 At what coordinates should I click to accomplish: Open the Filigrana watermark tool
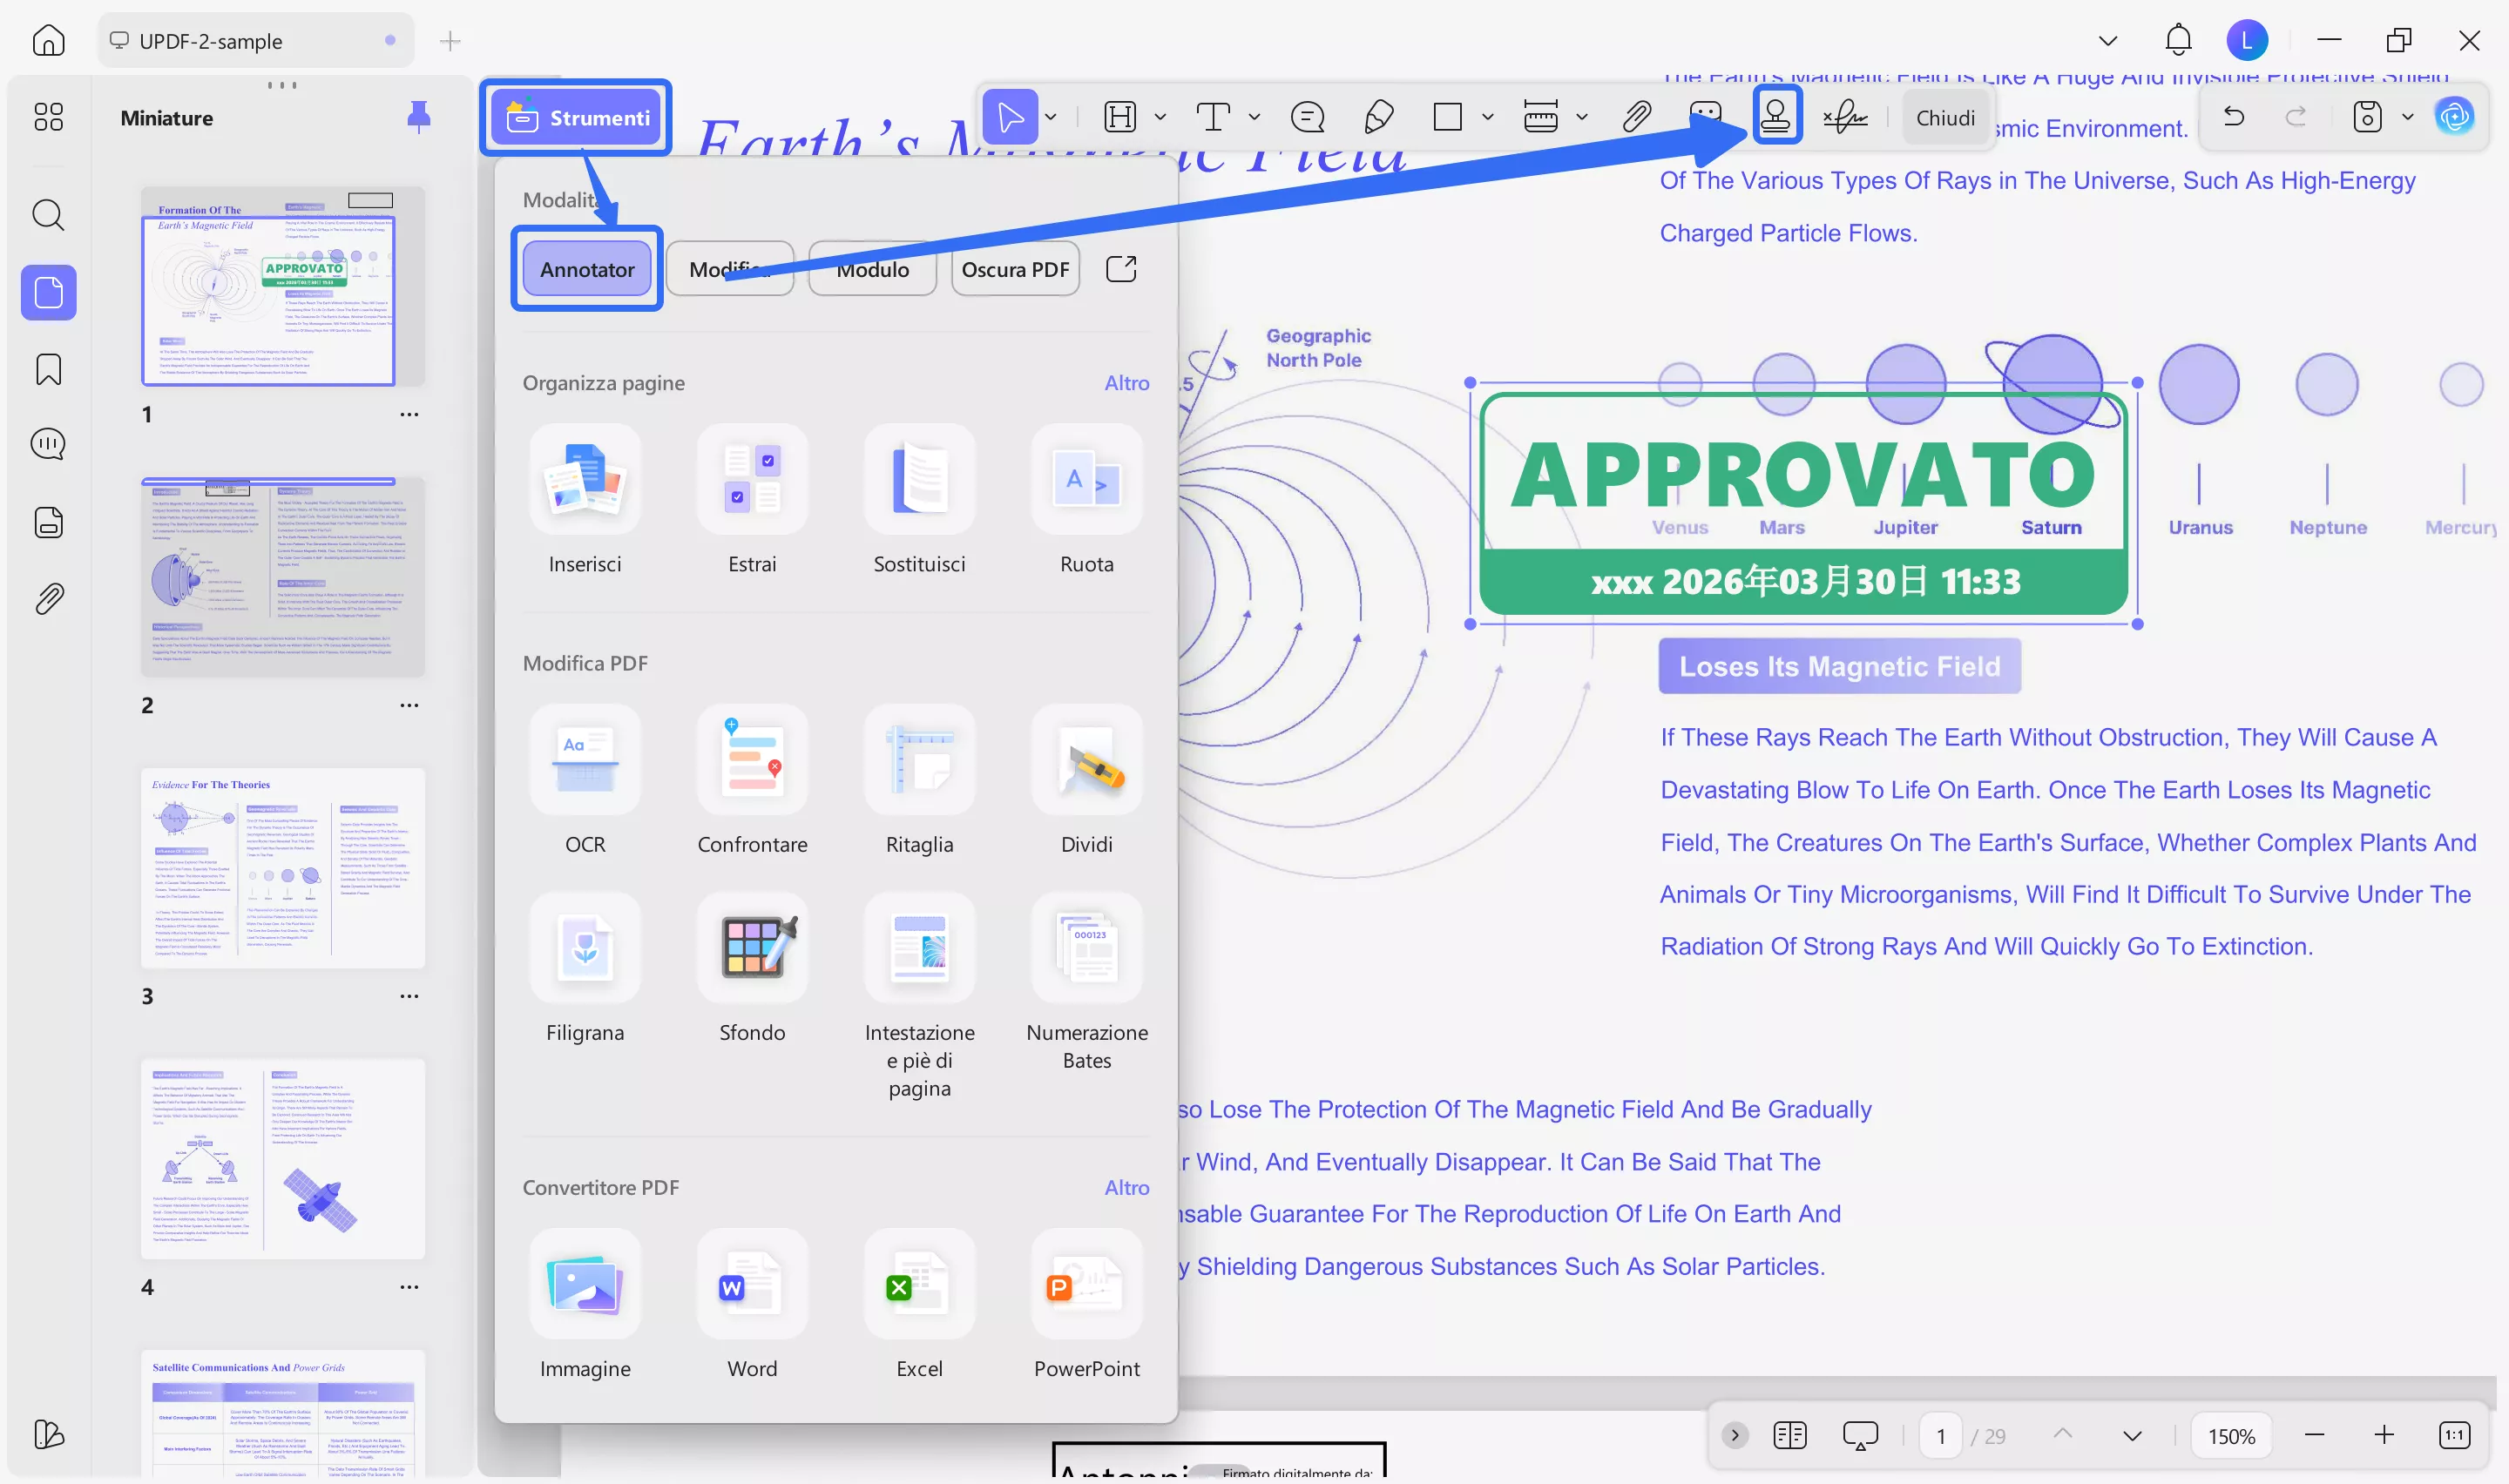click(585, 948)
